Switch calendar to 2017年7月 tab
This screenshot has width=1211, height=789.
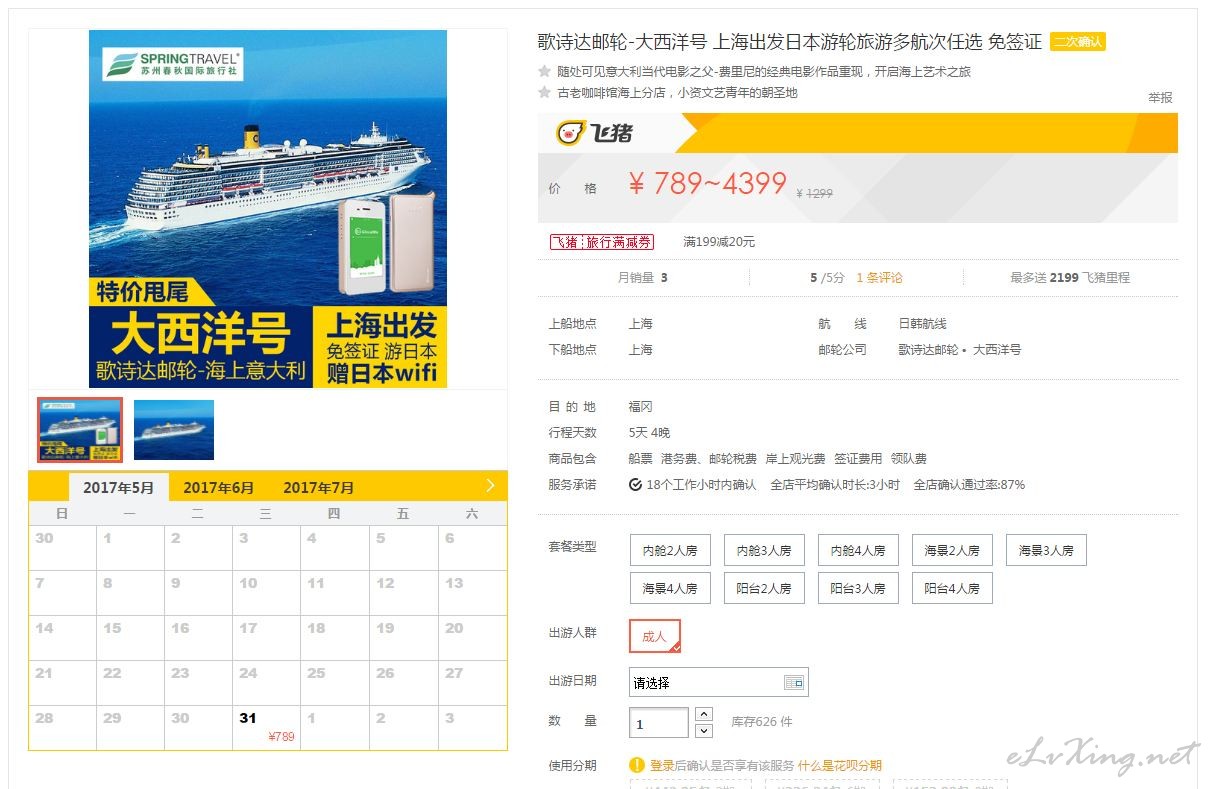click(319, 488)
